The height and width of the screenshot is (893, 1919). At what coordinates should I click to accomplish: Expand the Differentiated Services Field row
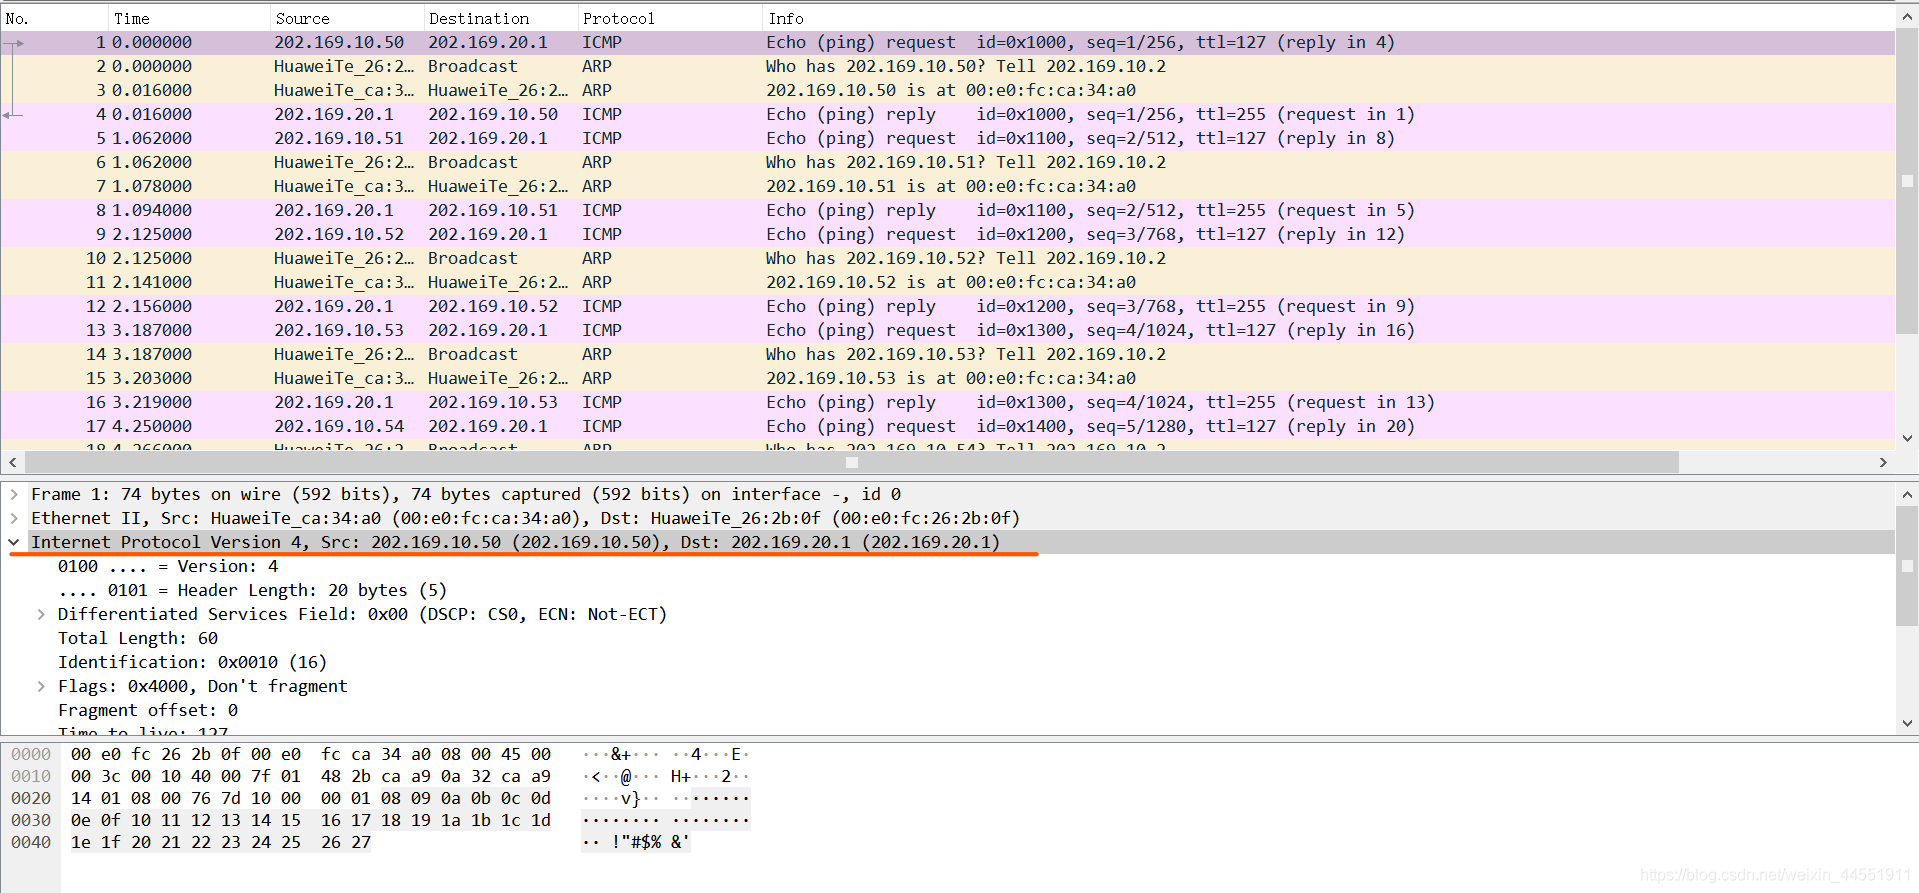[x=41, y=614]
